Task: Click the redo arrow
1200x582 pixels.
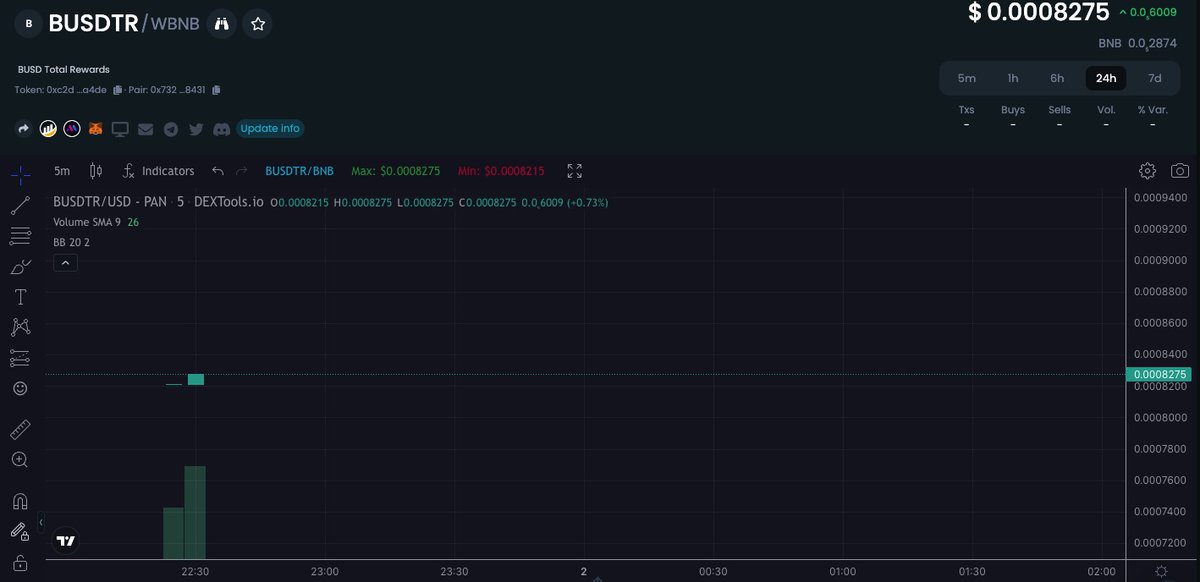Action: (x=241, y=171)
